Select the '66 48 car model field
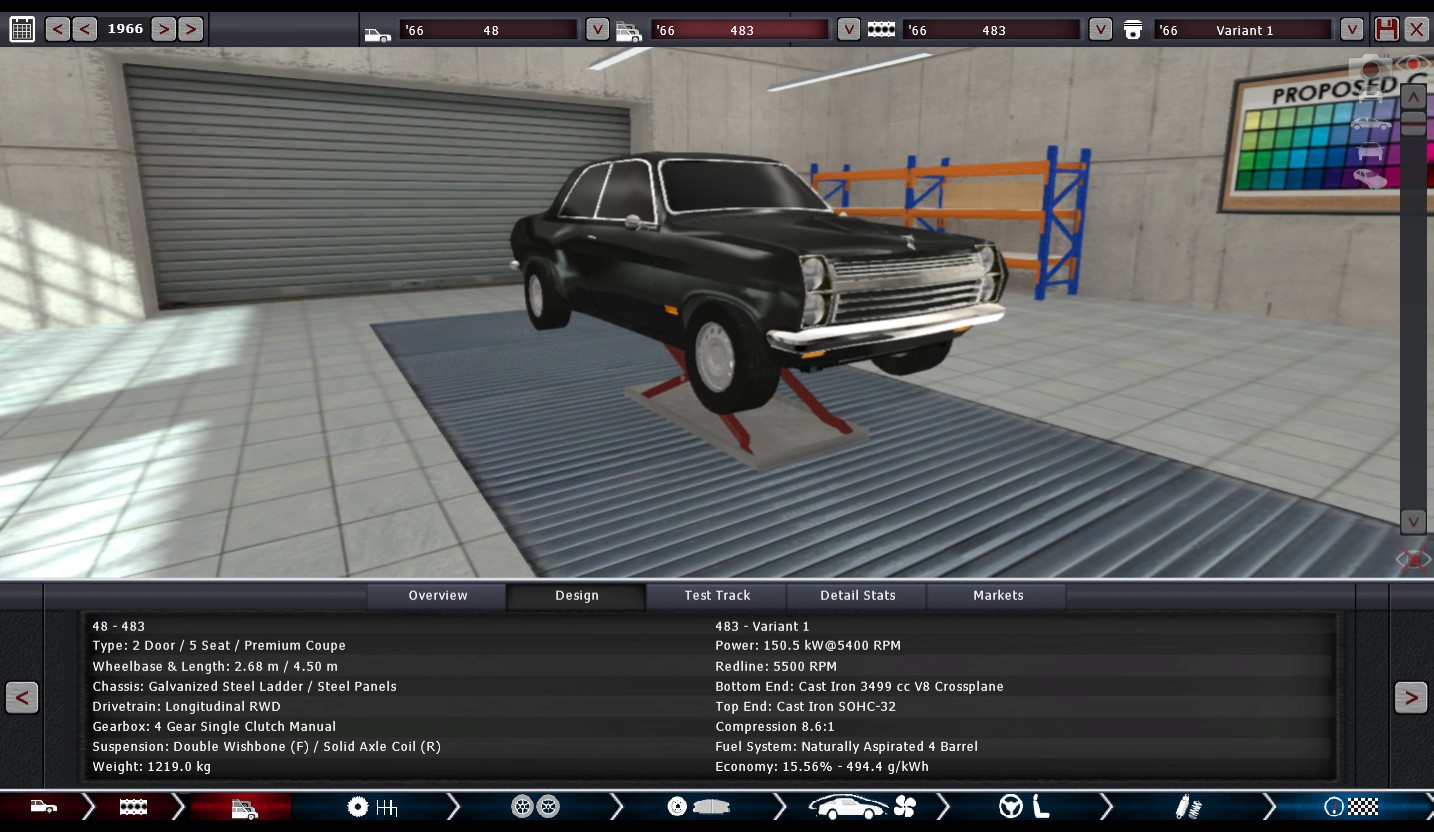Screen dimensions: 1434x832 coord(489,30)
